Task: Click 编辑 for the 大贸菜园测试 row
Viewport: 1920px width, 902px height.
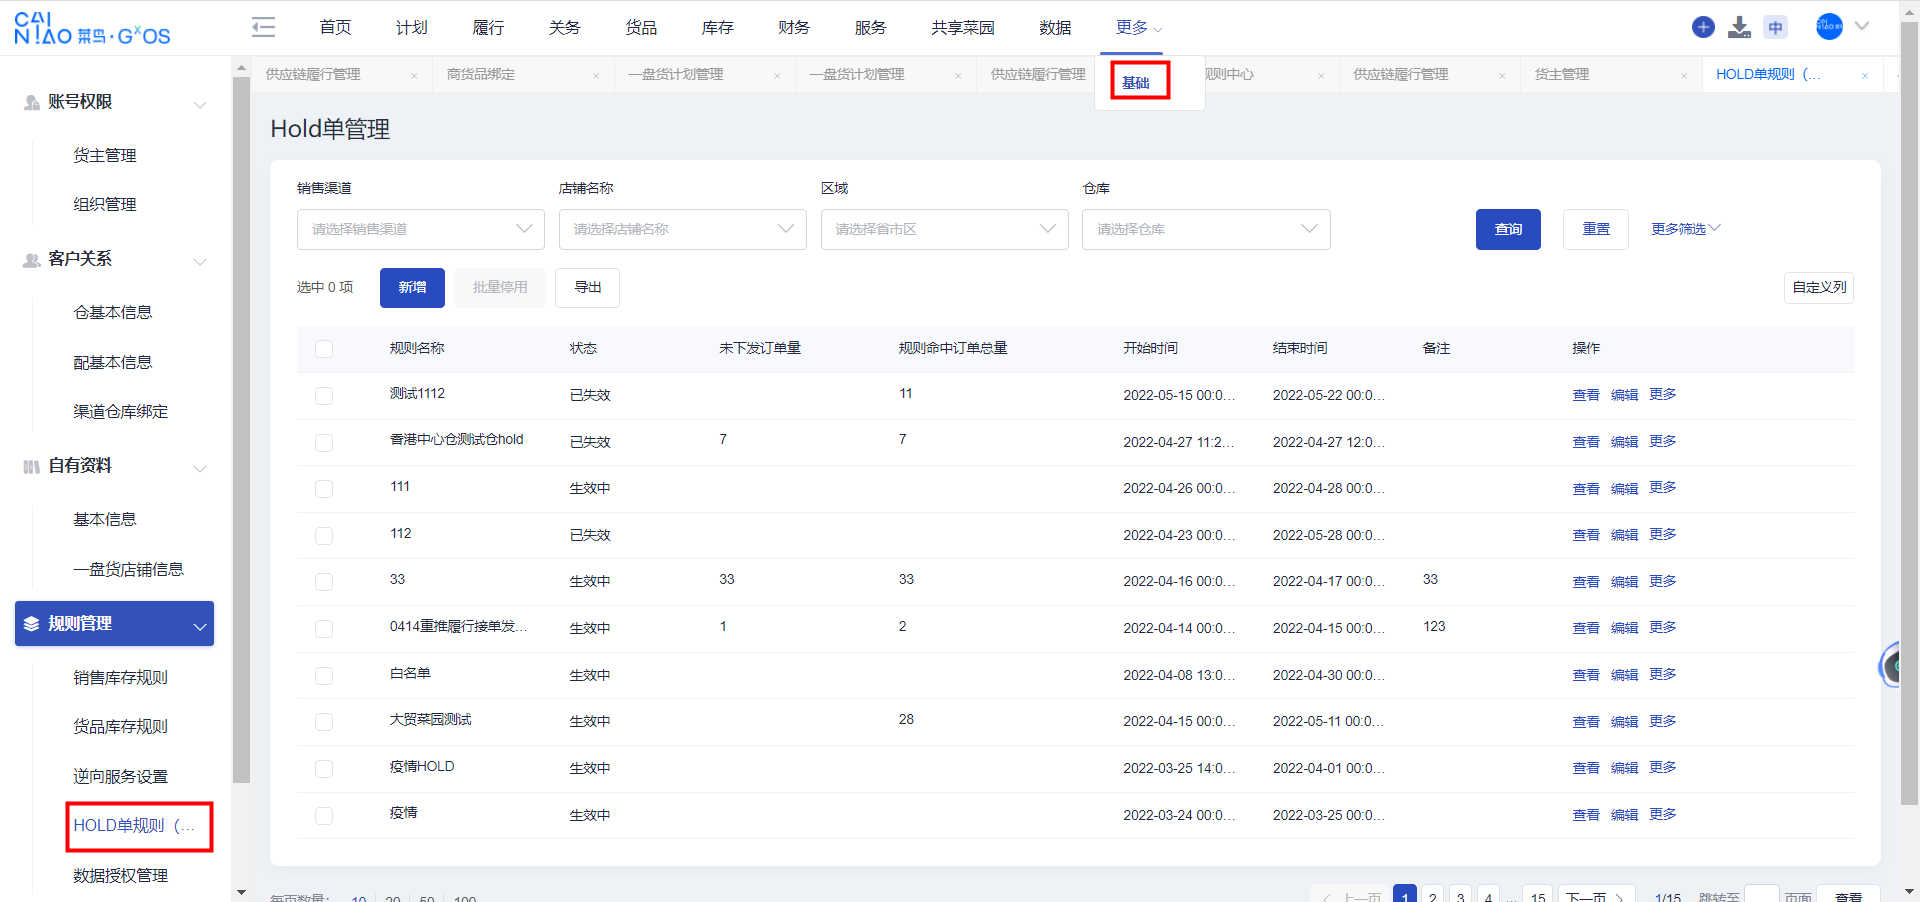Action: [x=1625, y=722]
